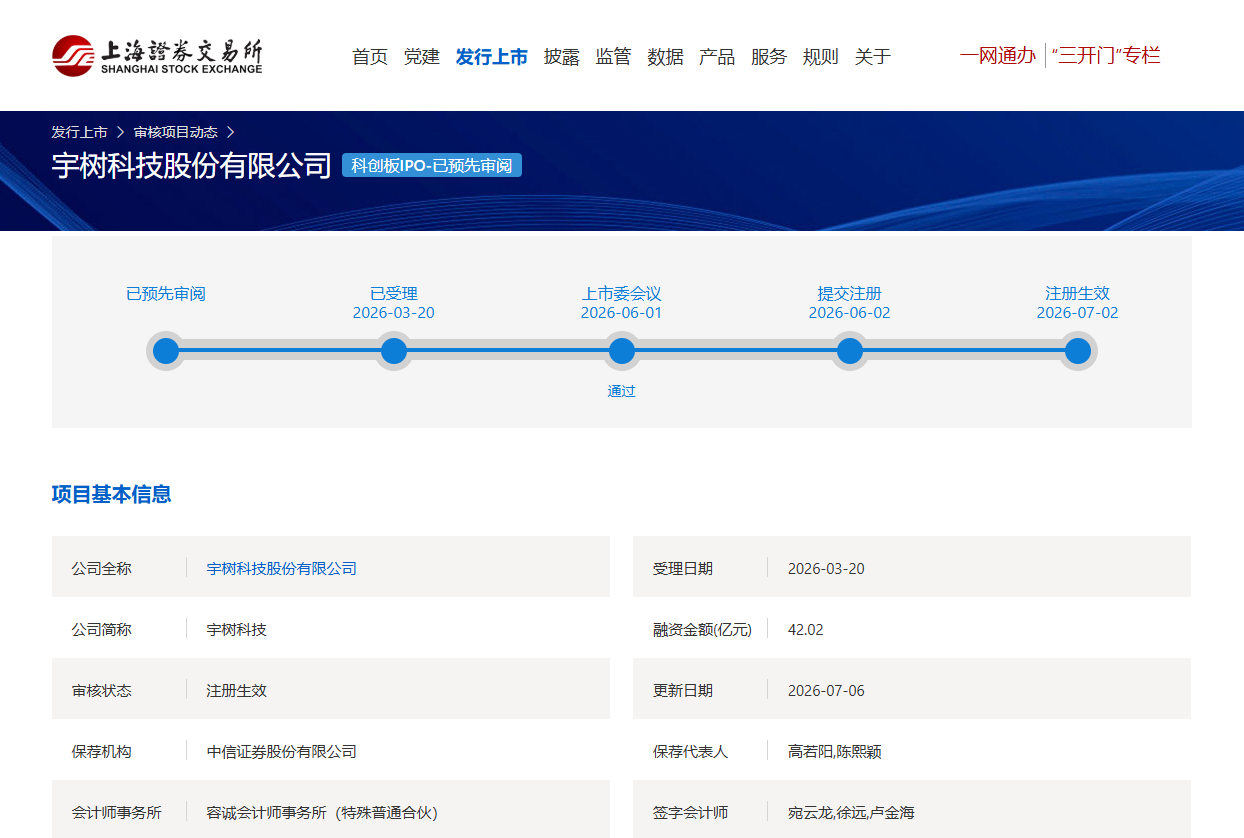The height and width of the screenshot is (838, 1244).
Task: Click the 提交注册 2026-06-02 stage label
Action: [x=850, y=303]
